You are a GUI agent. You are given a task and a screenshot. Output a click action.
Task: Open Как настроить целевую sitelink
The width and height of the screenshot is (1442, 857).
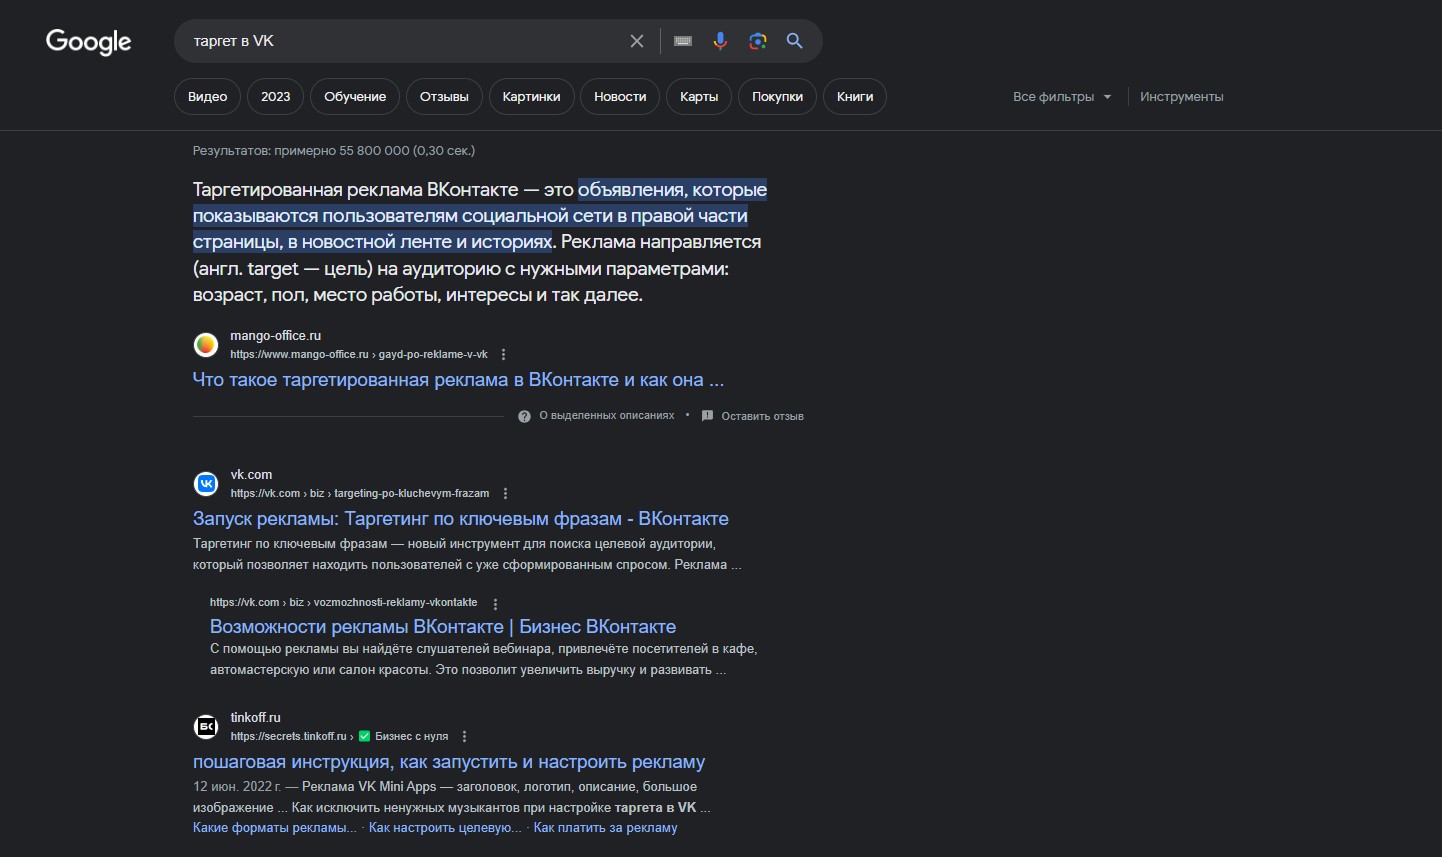(x=445, y=828)
